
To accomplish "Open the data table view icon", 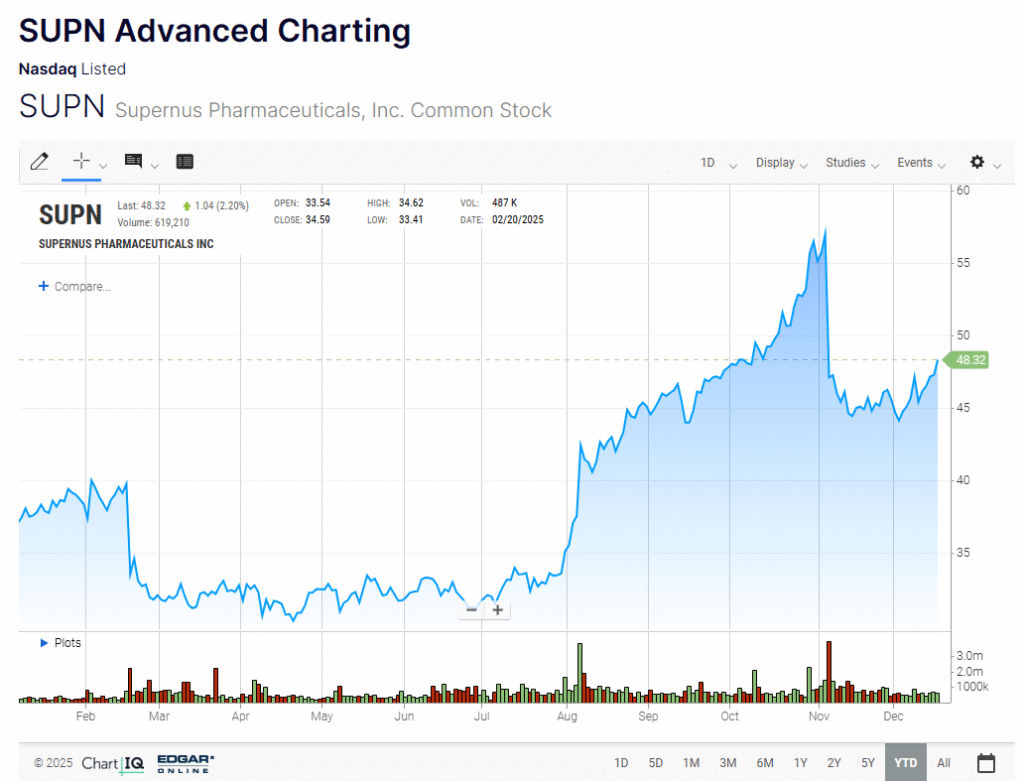I will pyautogui.click(x=184, y=162).
